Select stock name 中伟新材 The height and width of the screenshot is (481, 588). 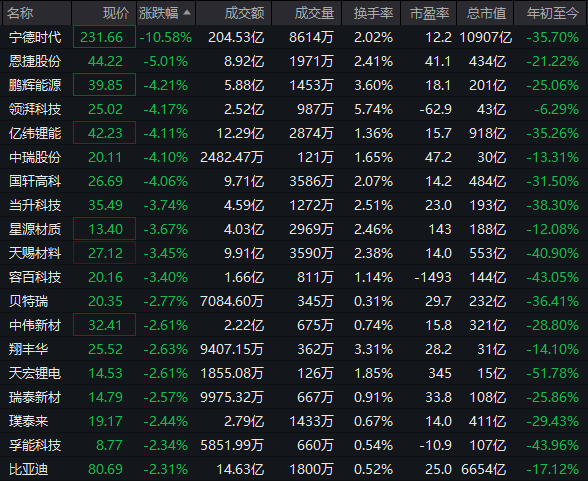(x=35, y=325)
